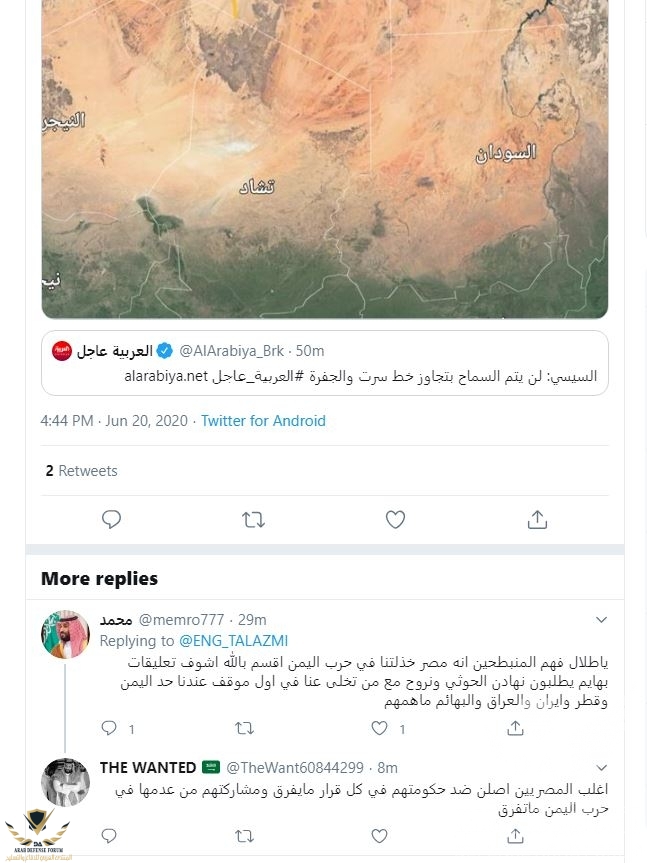Share memro777's reply
The image size is (647, 863).
pyautogui.click(x=515, y=728)
